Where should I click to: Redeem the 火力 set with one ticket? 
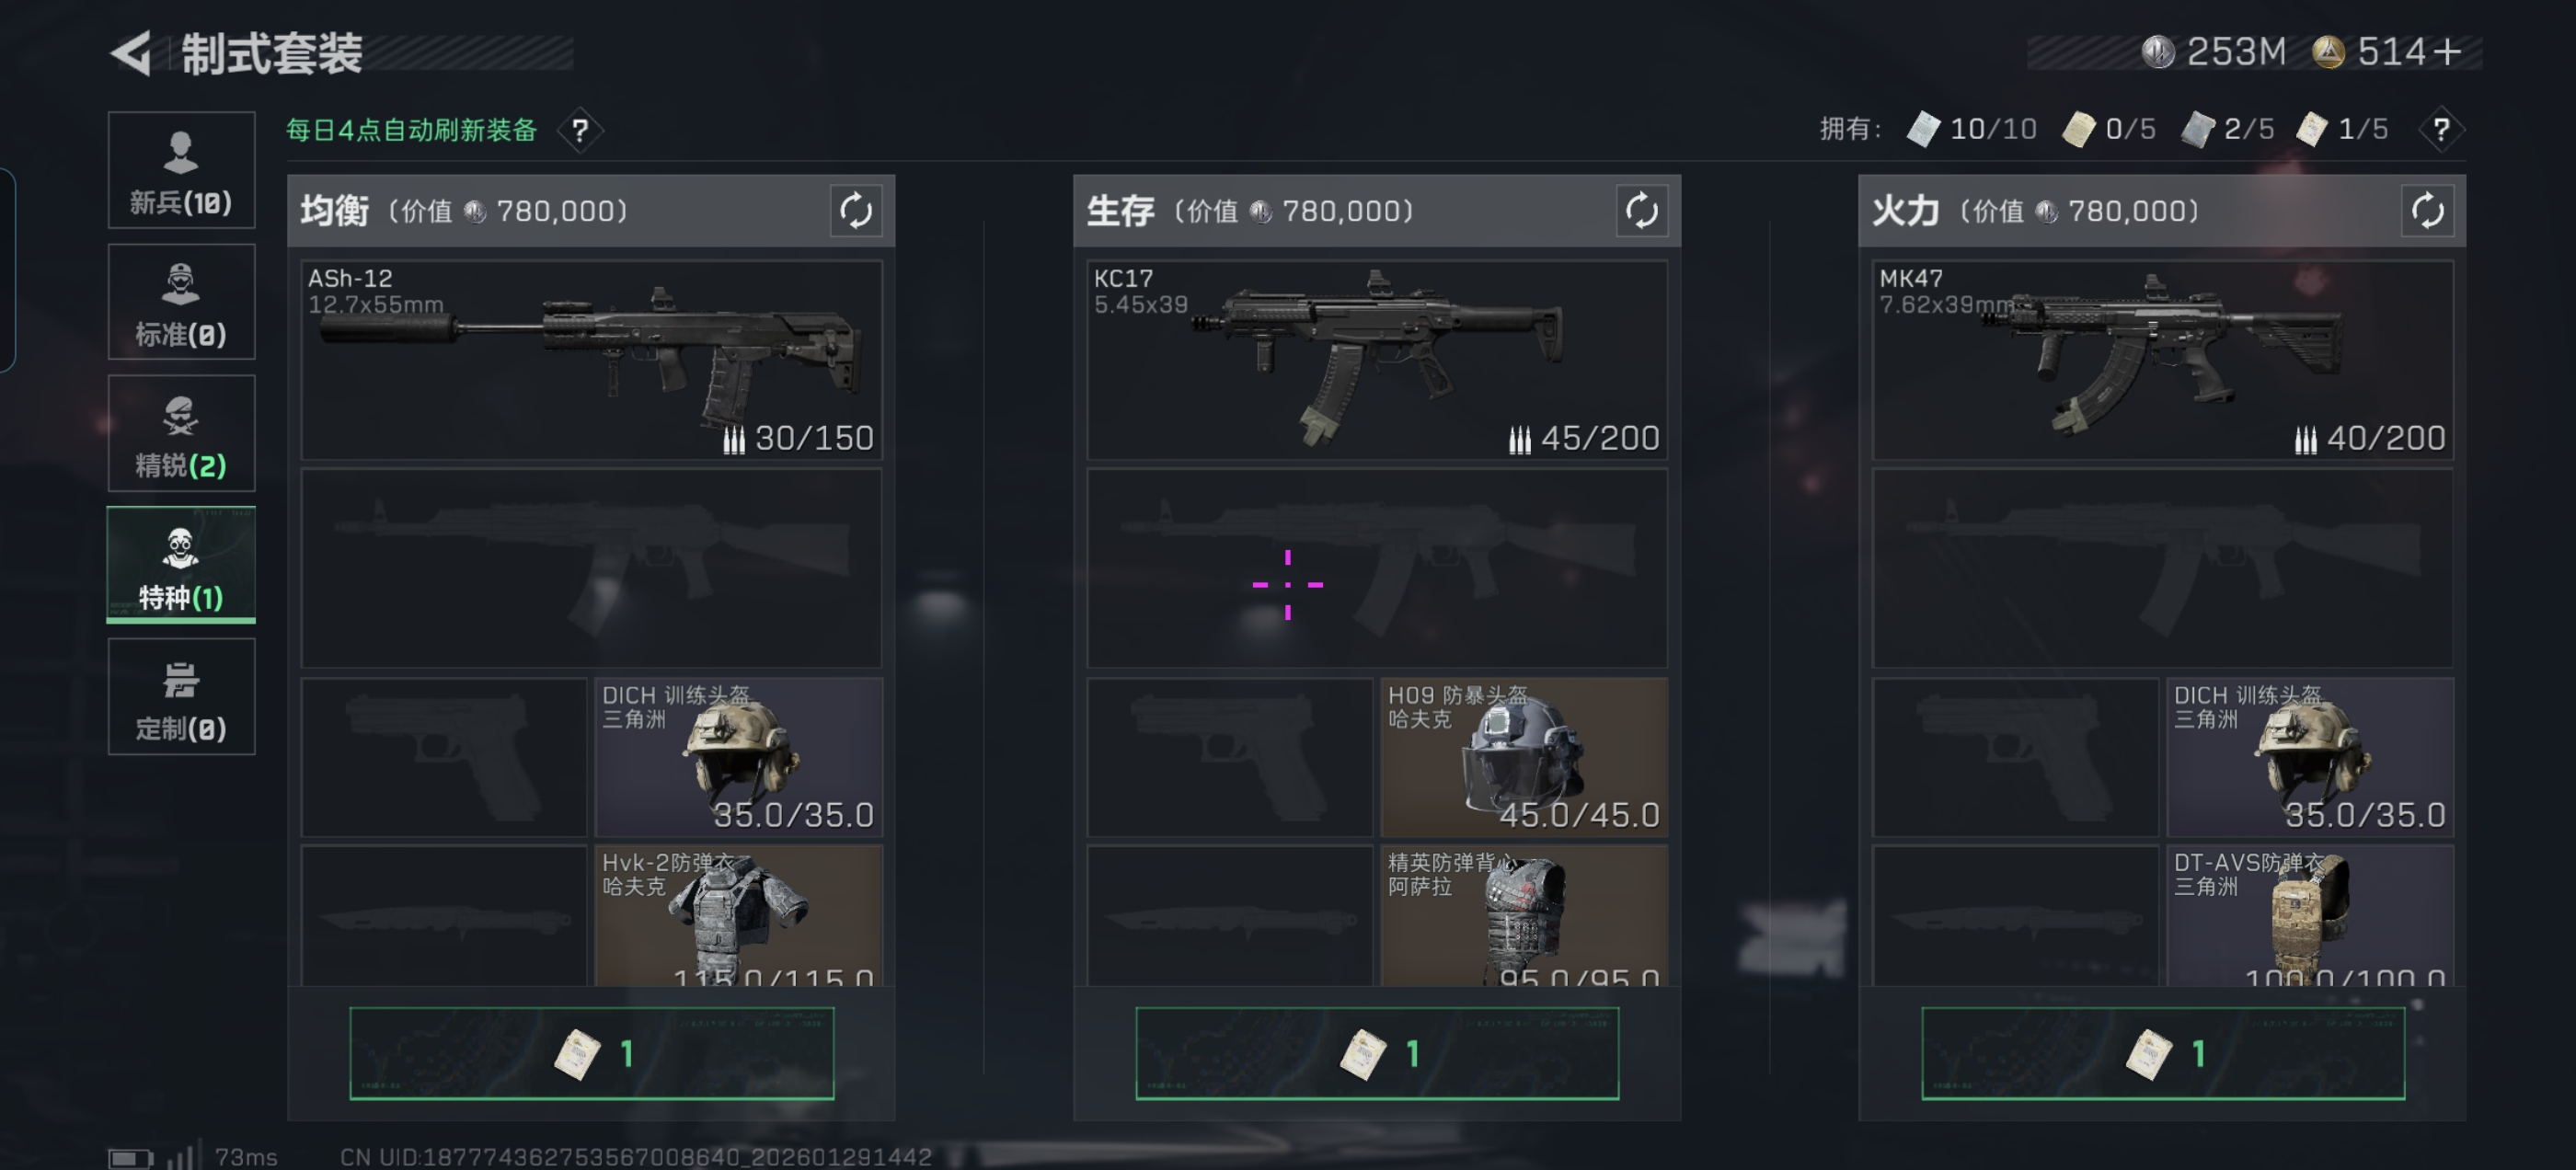(x=2163, y=1053)
